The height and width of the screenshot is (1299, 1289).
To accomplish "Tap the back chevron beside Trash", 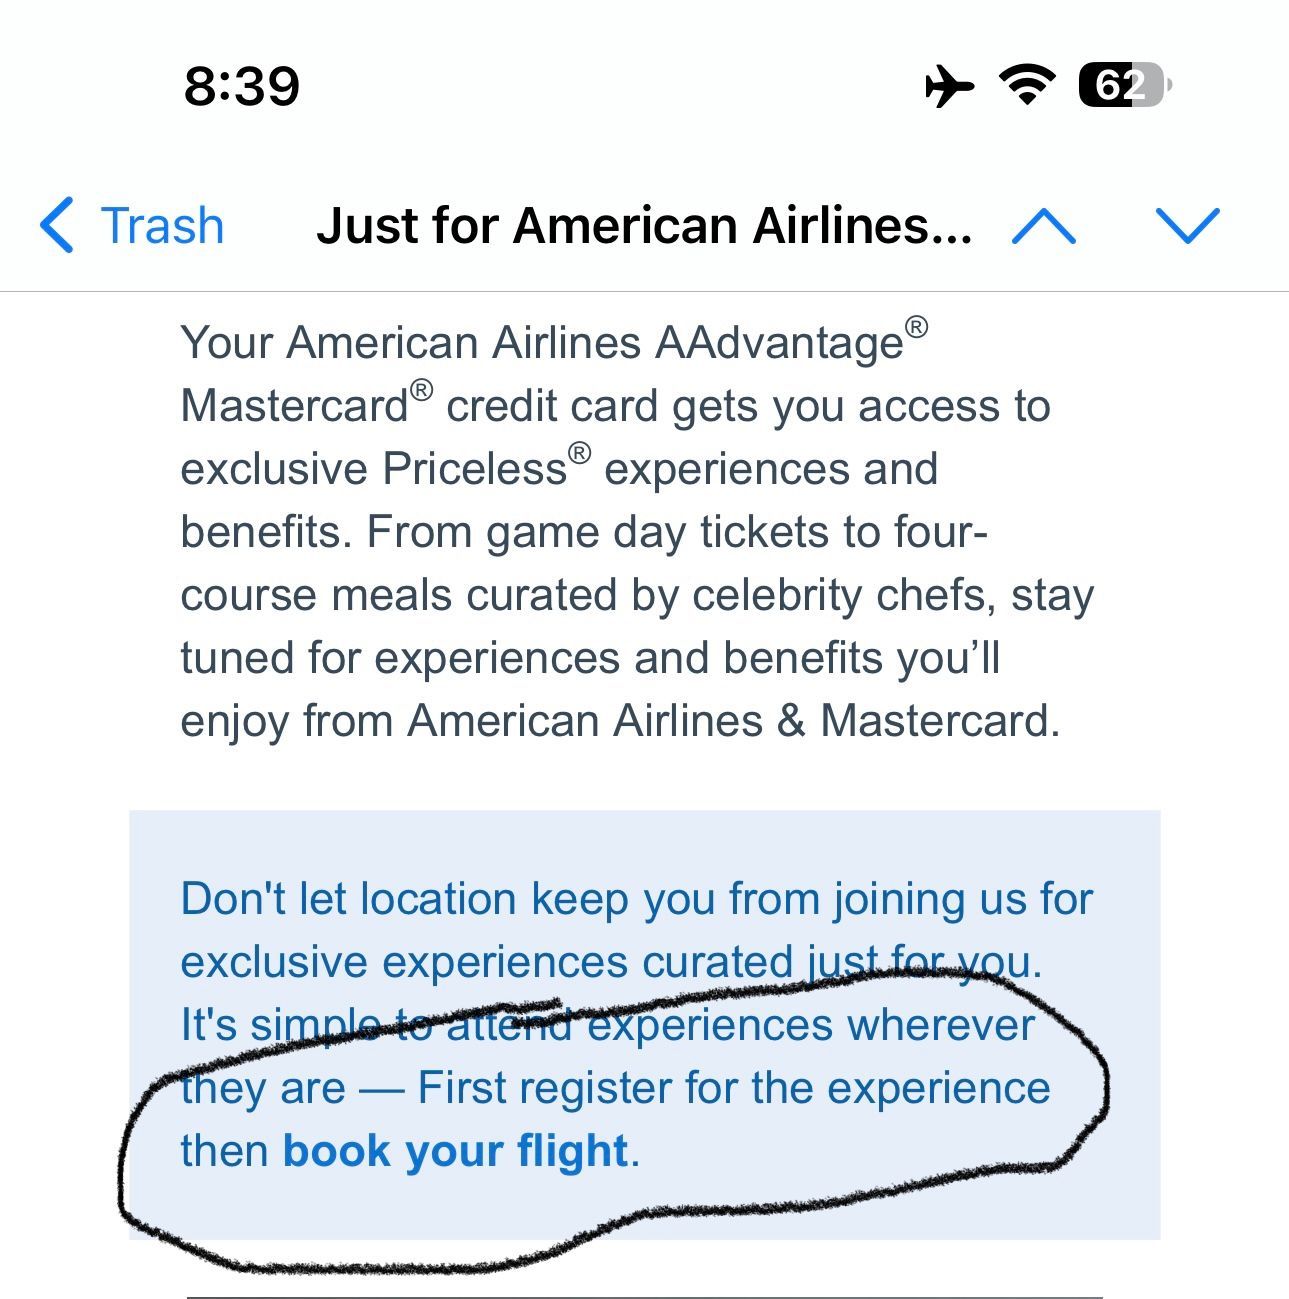I will (x=57, y=225).
